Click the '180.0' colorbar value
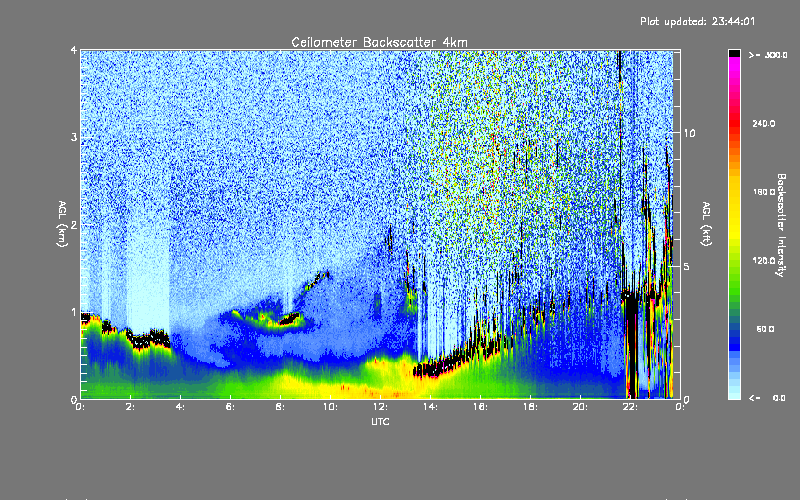Viewport: 800px width, 500px height. click(764, 192)
